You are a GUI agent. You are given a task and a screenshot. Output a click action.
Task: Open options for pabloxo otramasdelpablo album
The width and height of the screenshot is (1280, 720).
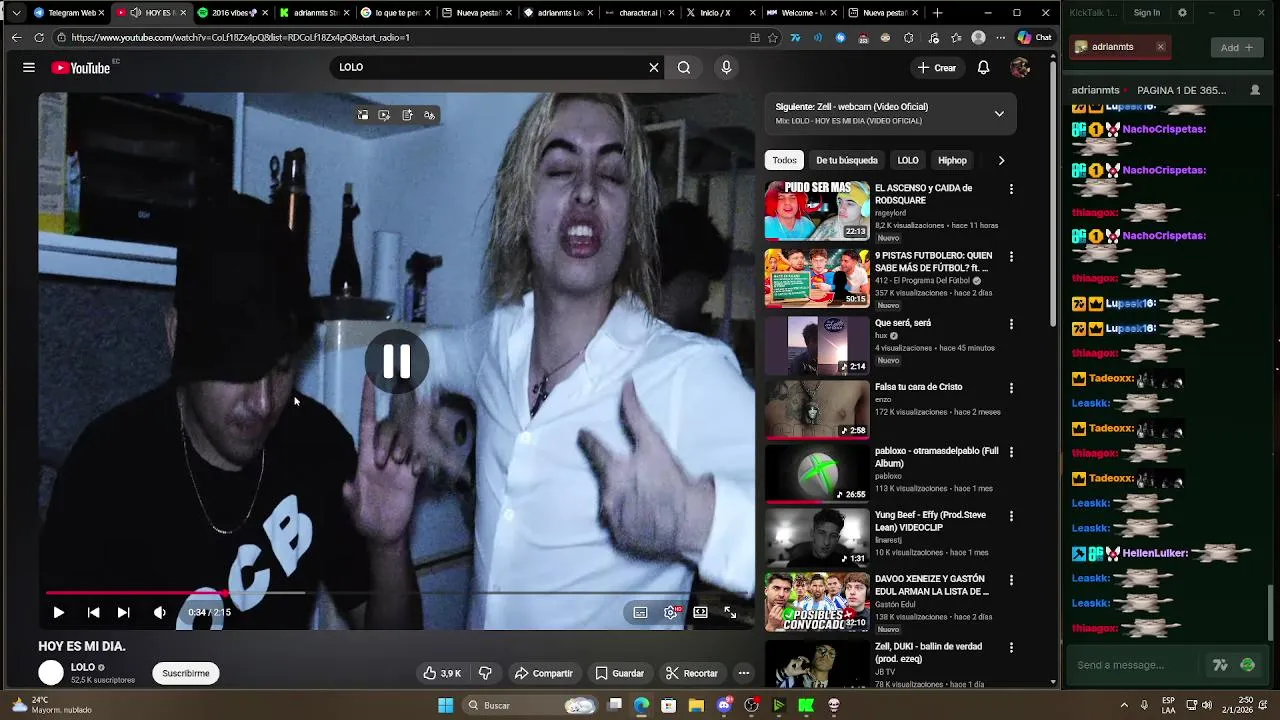(1011, 452)
